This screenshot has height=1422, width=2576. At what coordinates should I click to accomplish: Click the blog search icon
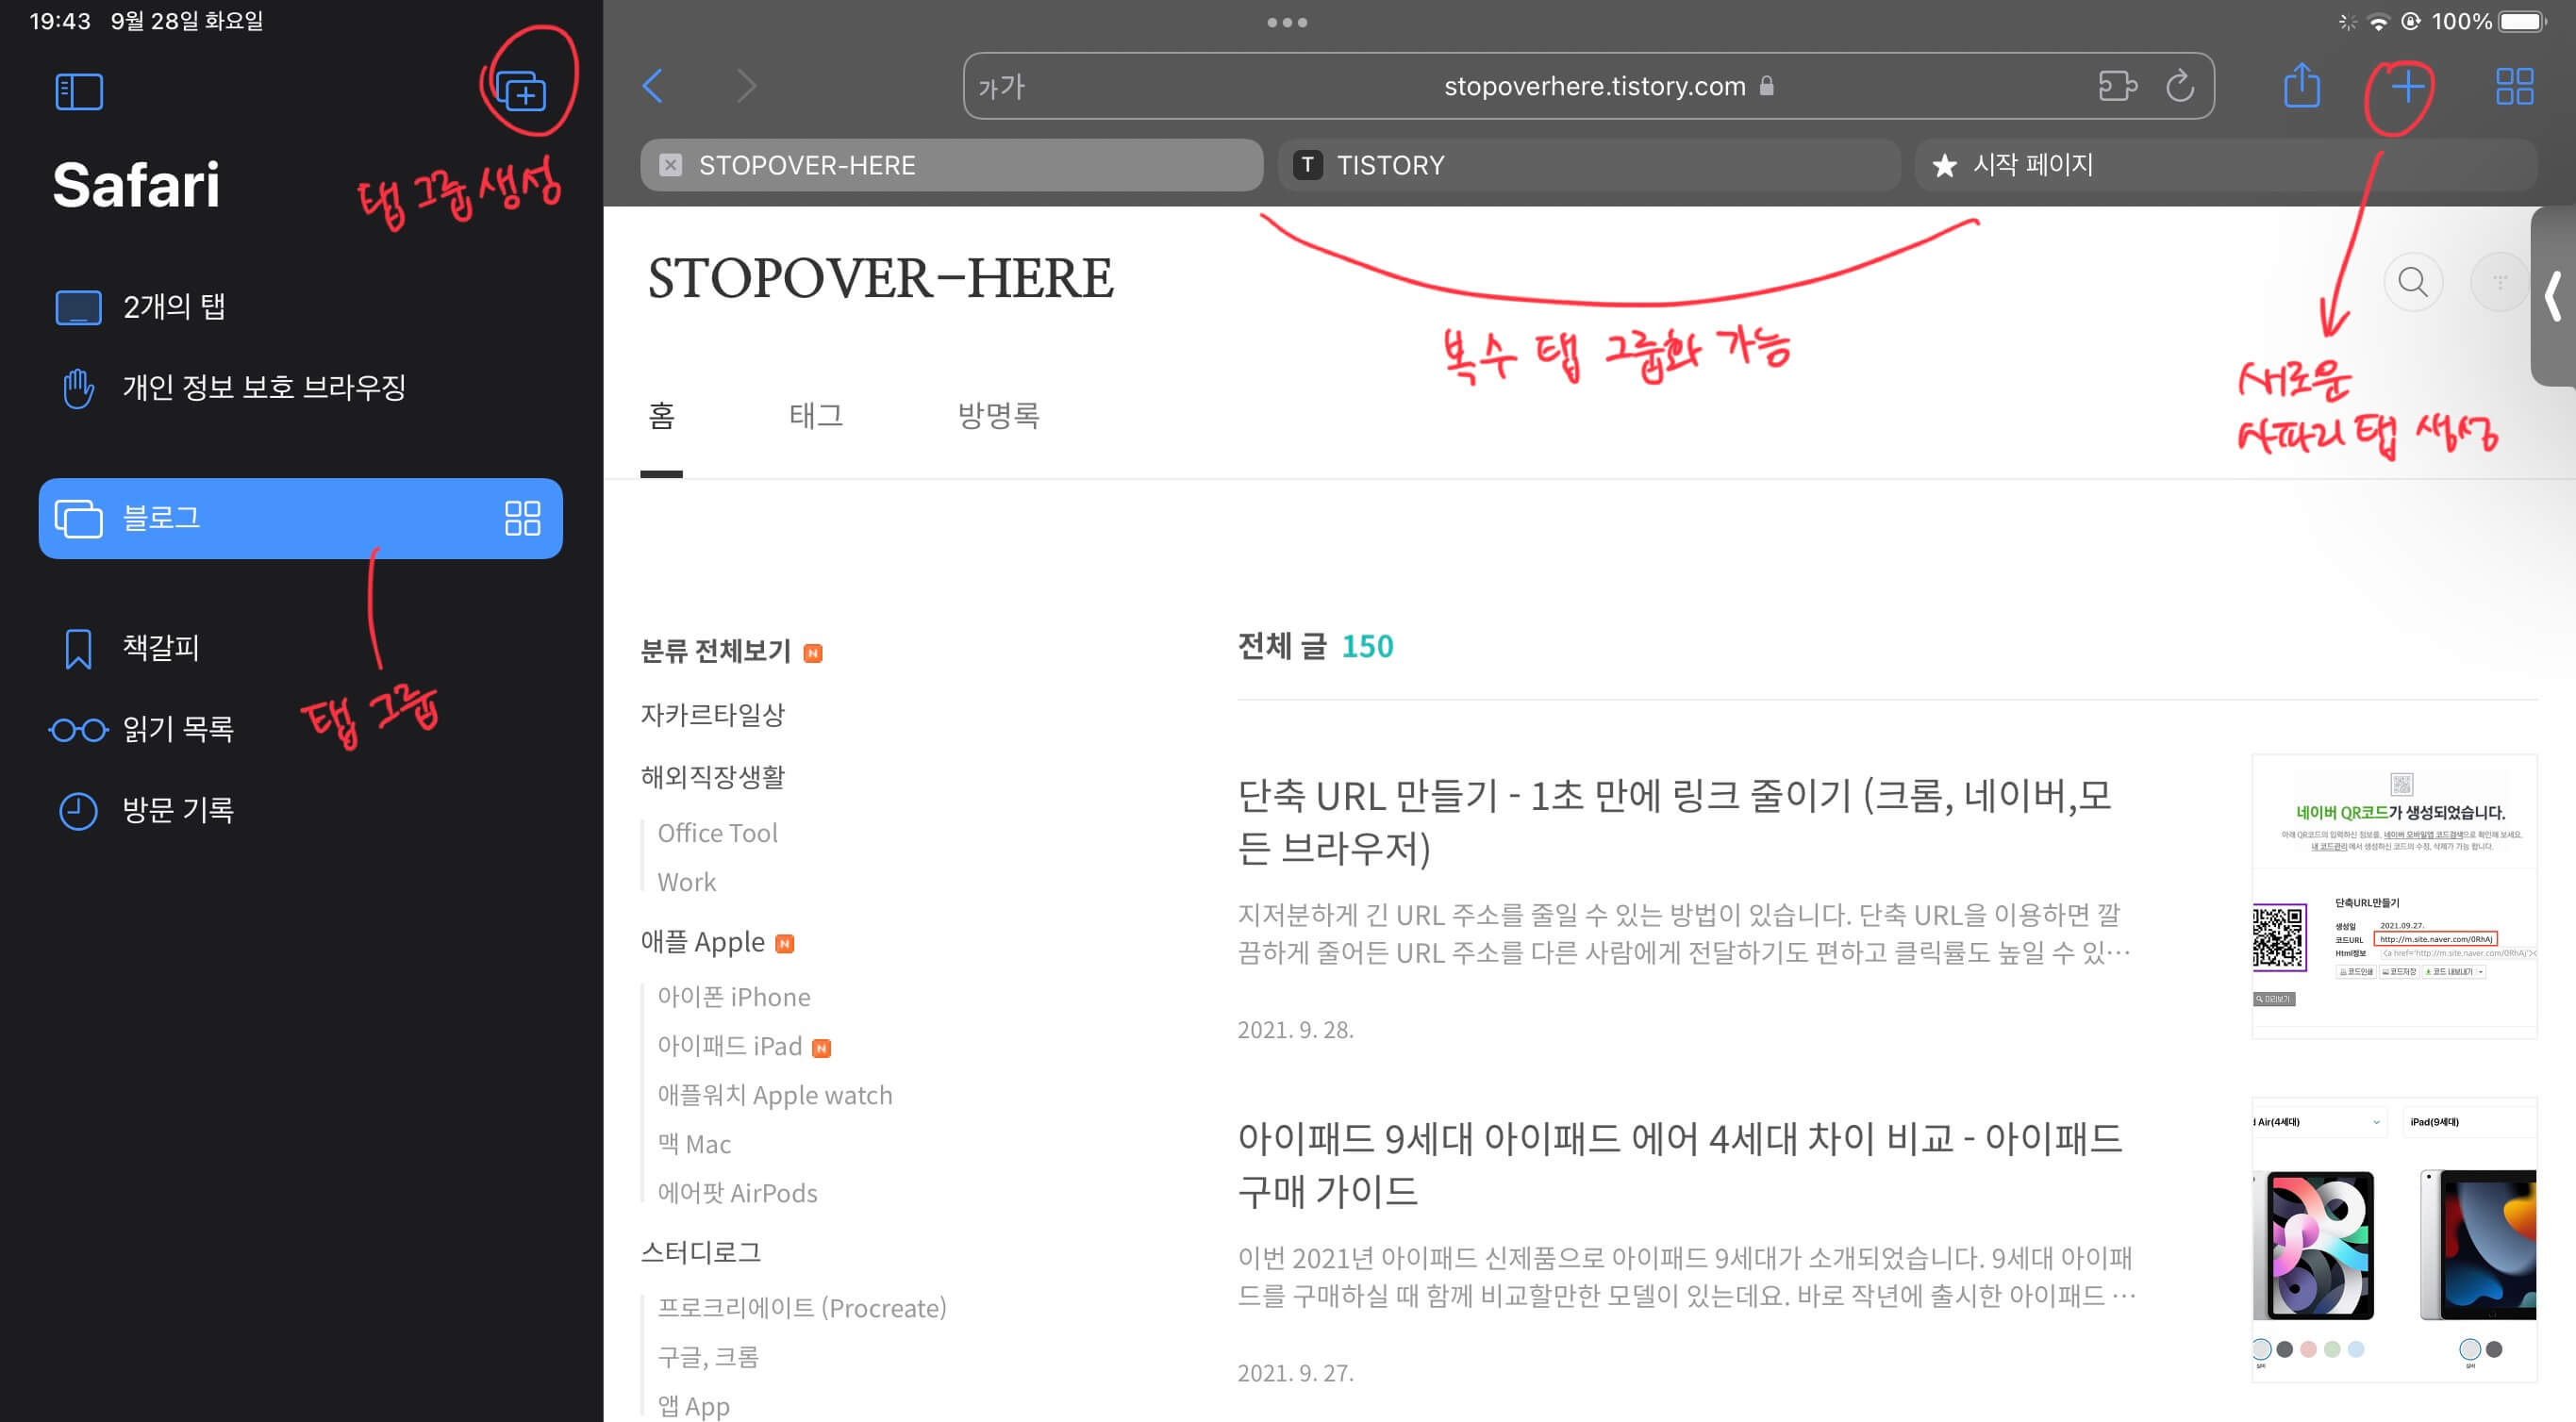2412,283
